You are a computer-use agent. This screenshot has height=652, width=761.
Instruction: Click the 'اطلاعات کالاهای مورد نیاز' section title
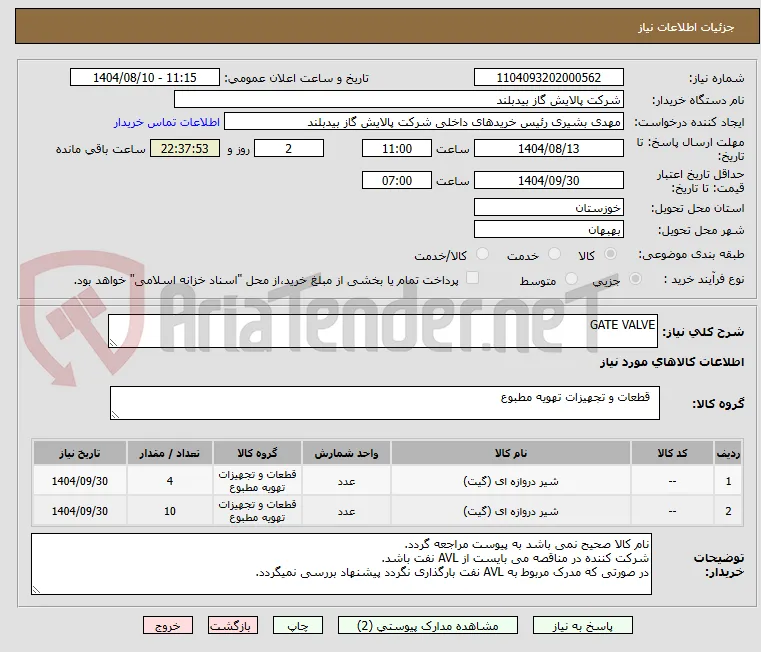click(672, 362)
